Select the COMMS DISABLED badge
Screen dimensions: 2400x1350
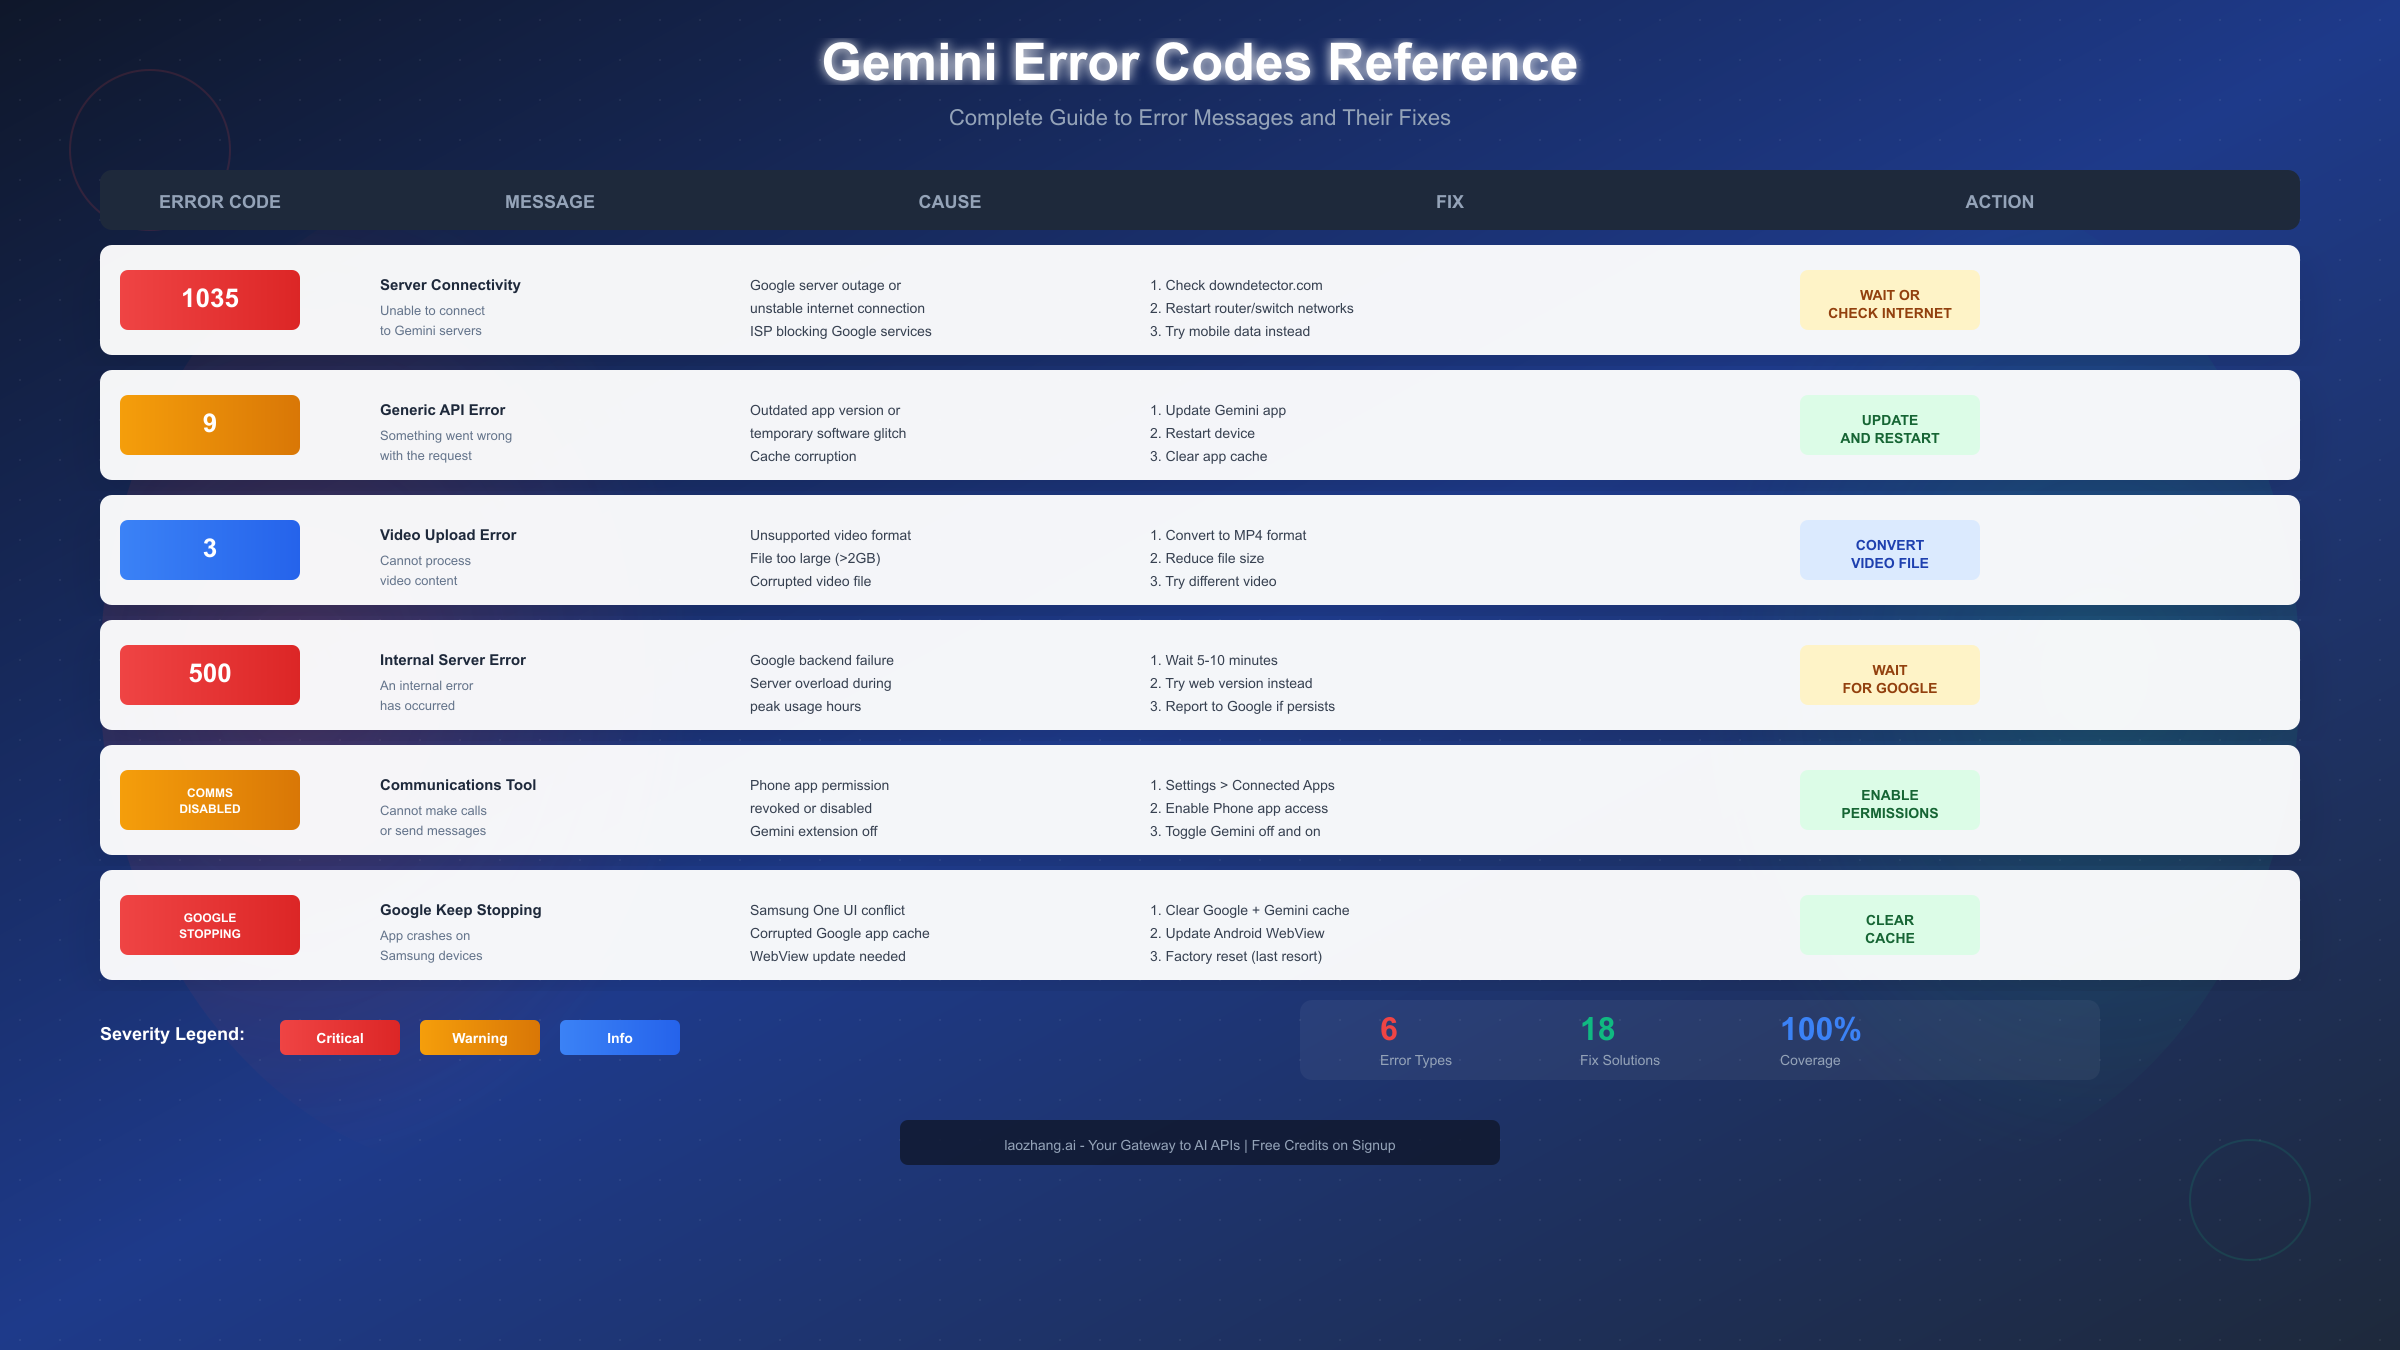209,799
